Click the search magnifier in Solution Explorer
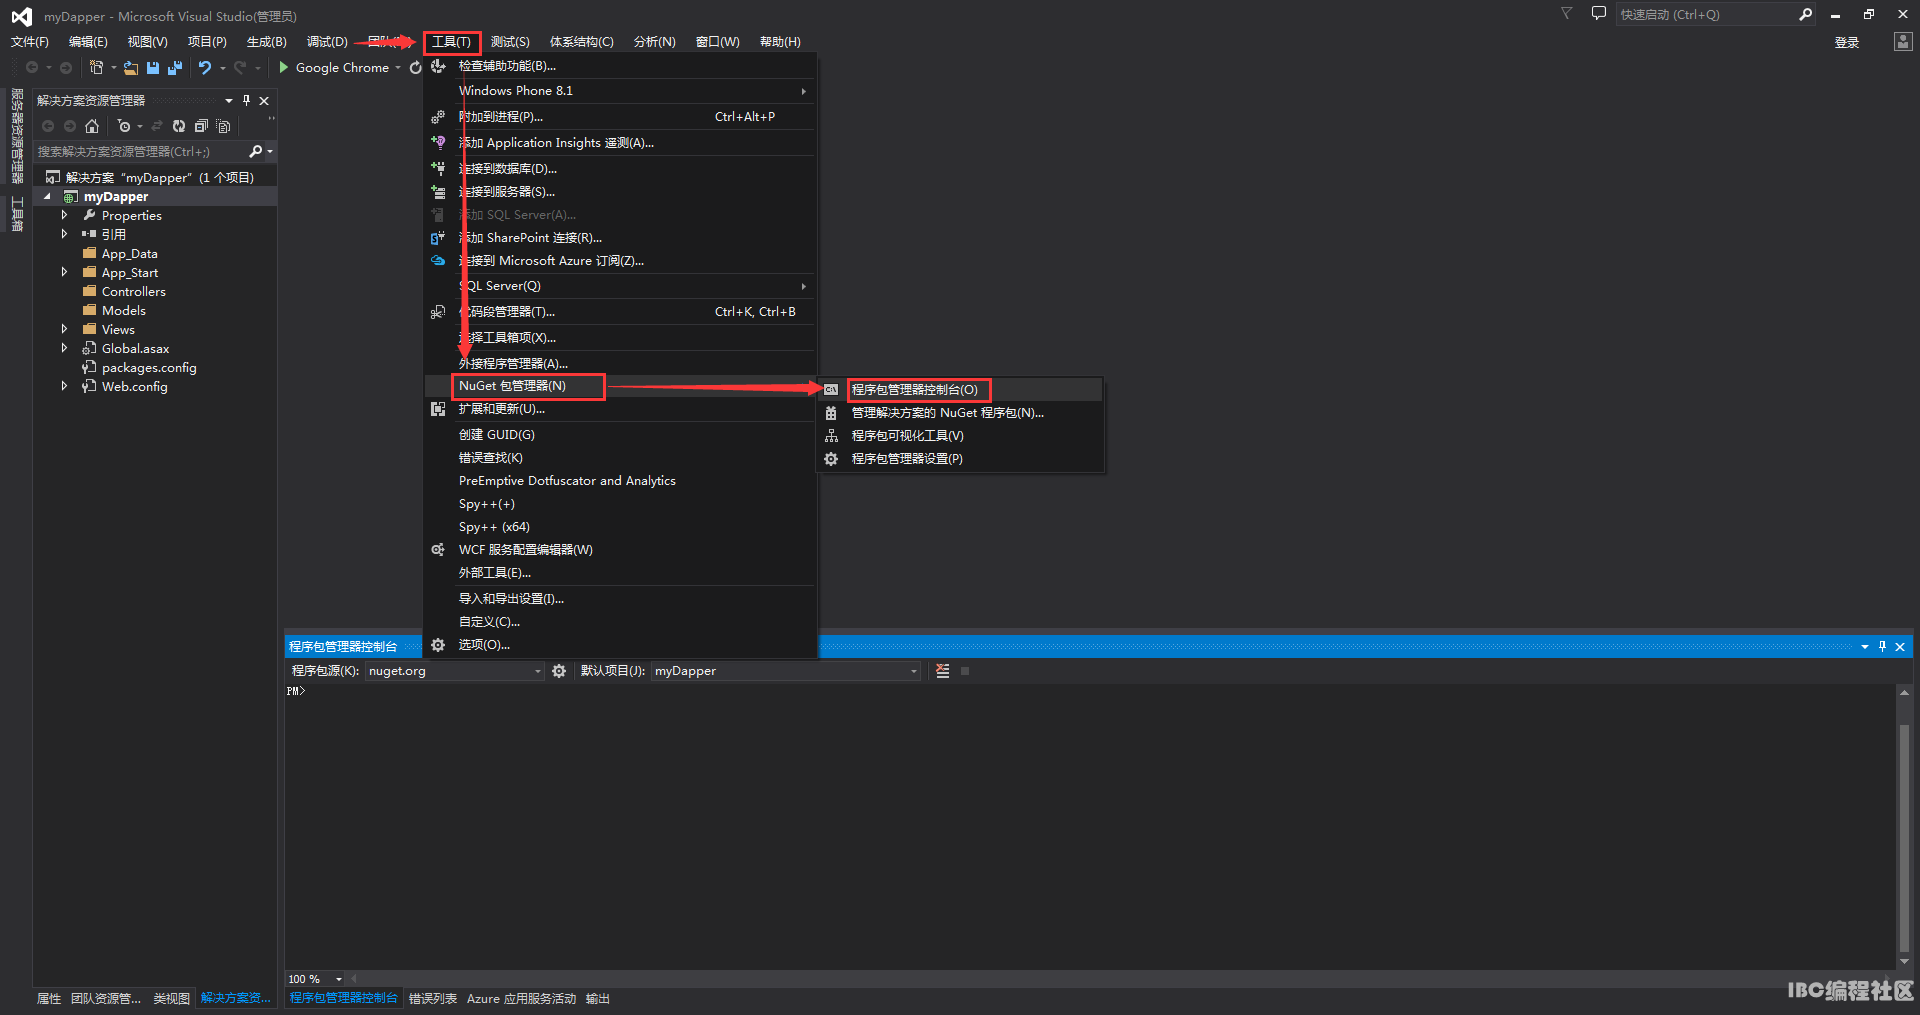Viewport: 1920px width, 1015px height. point(256,151)
